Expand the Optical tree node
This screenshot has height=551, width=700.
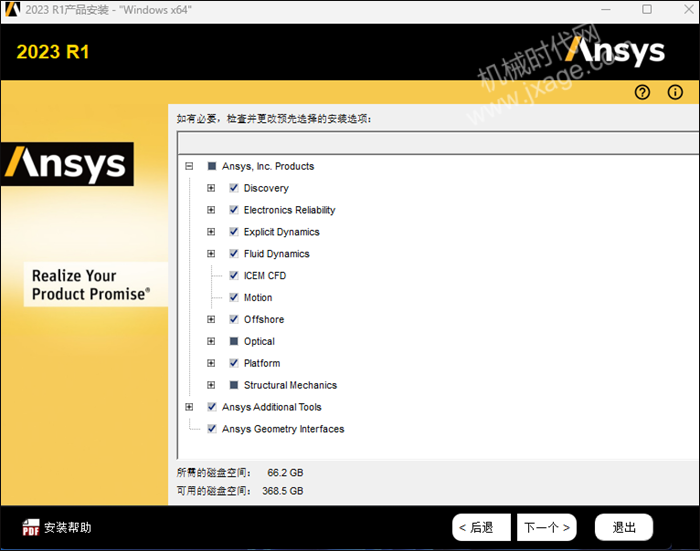[x=211, y=341]
